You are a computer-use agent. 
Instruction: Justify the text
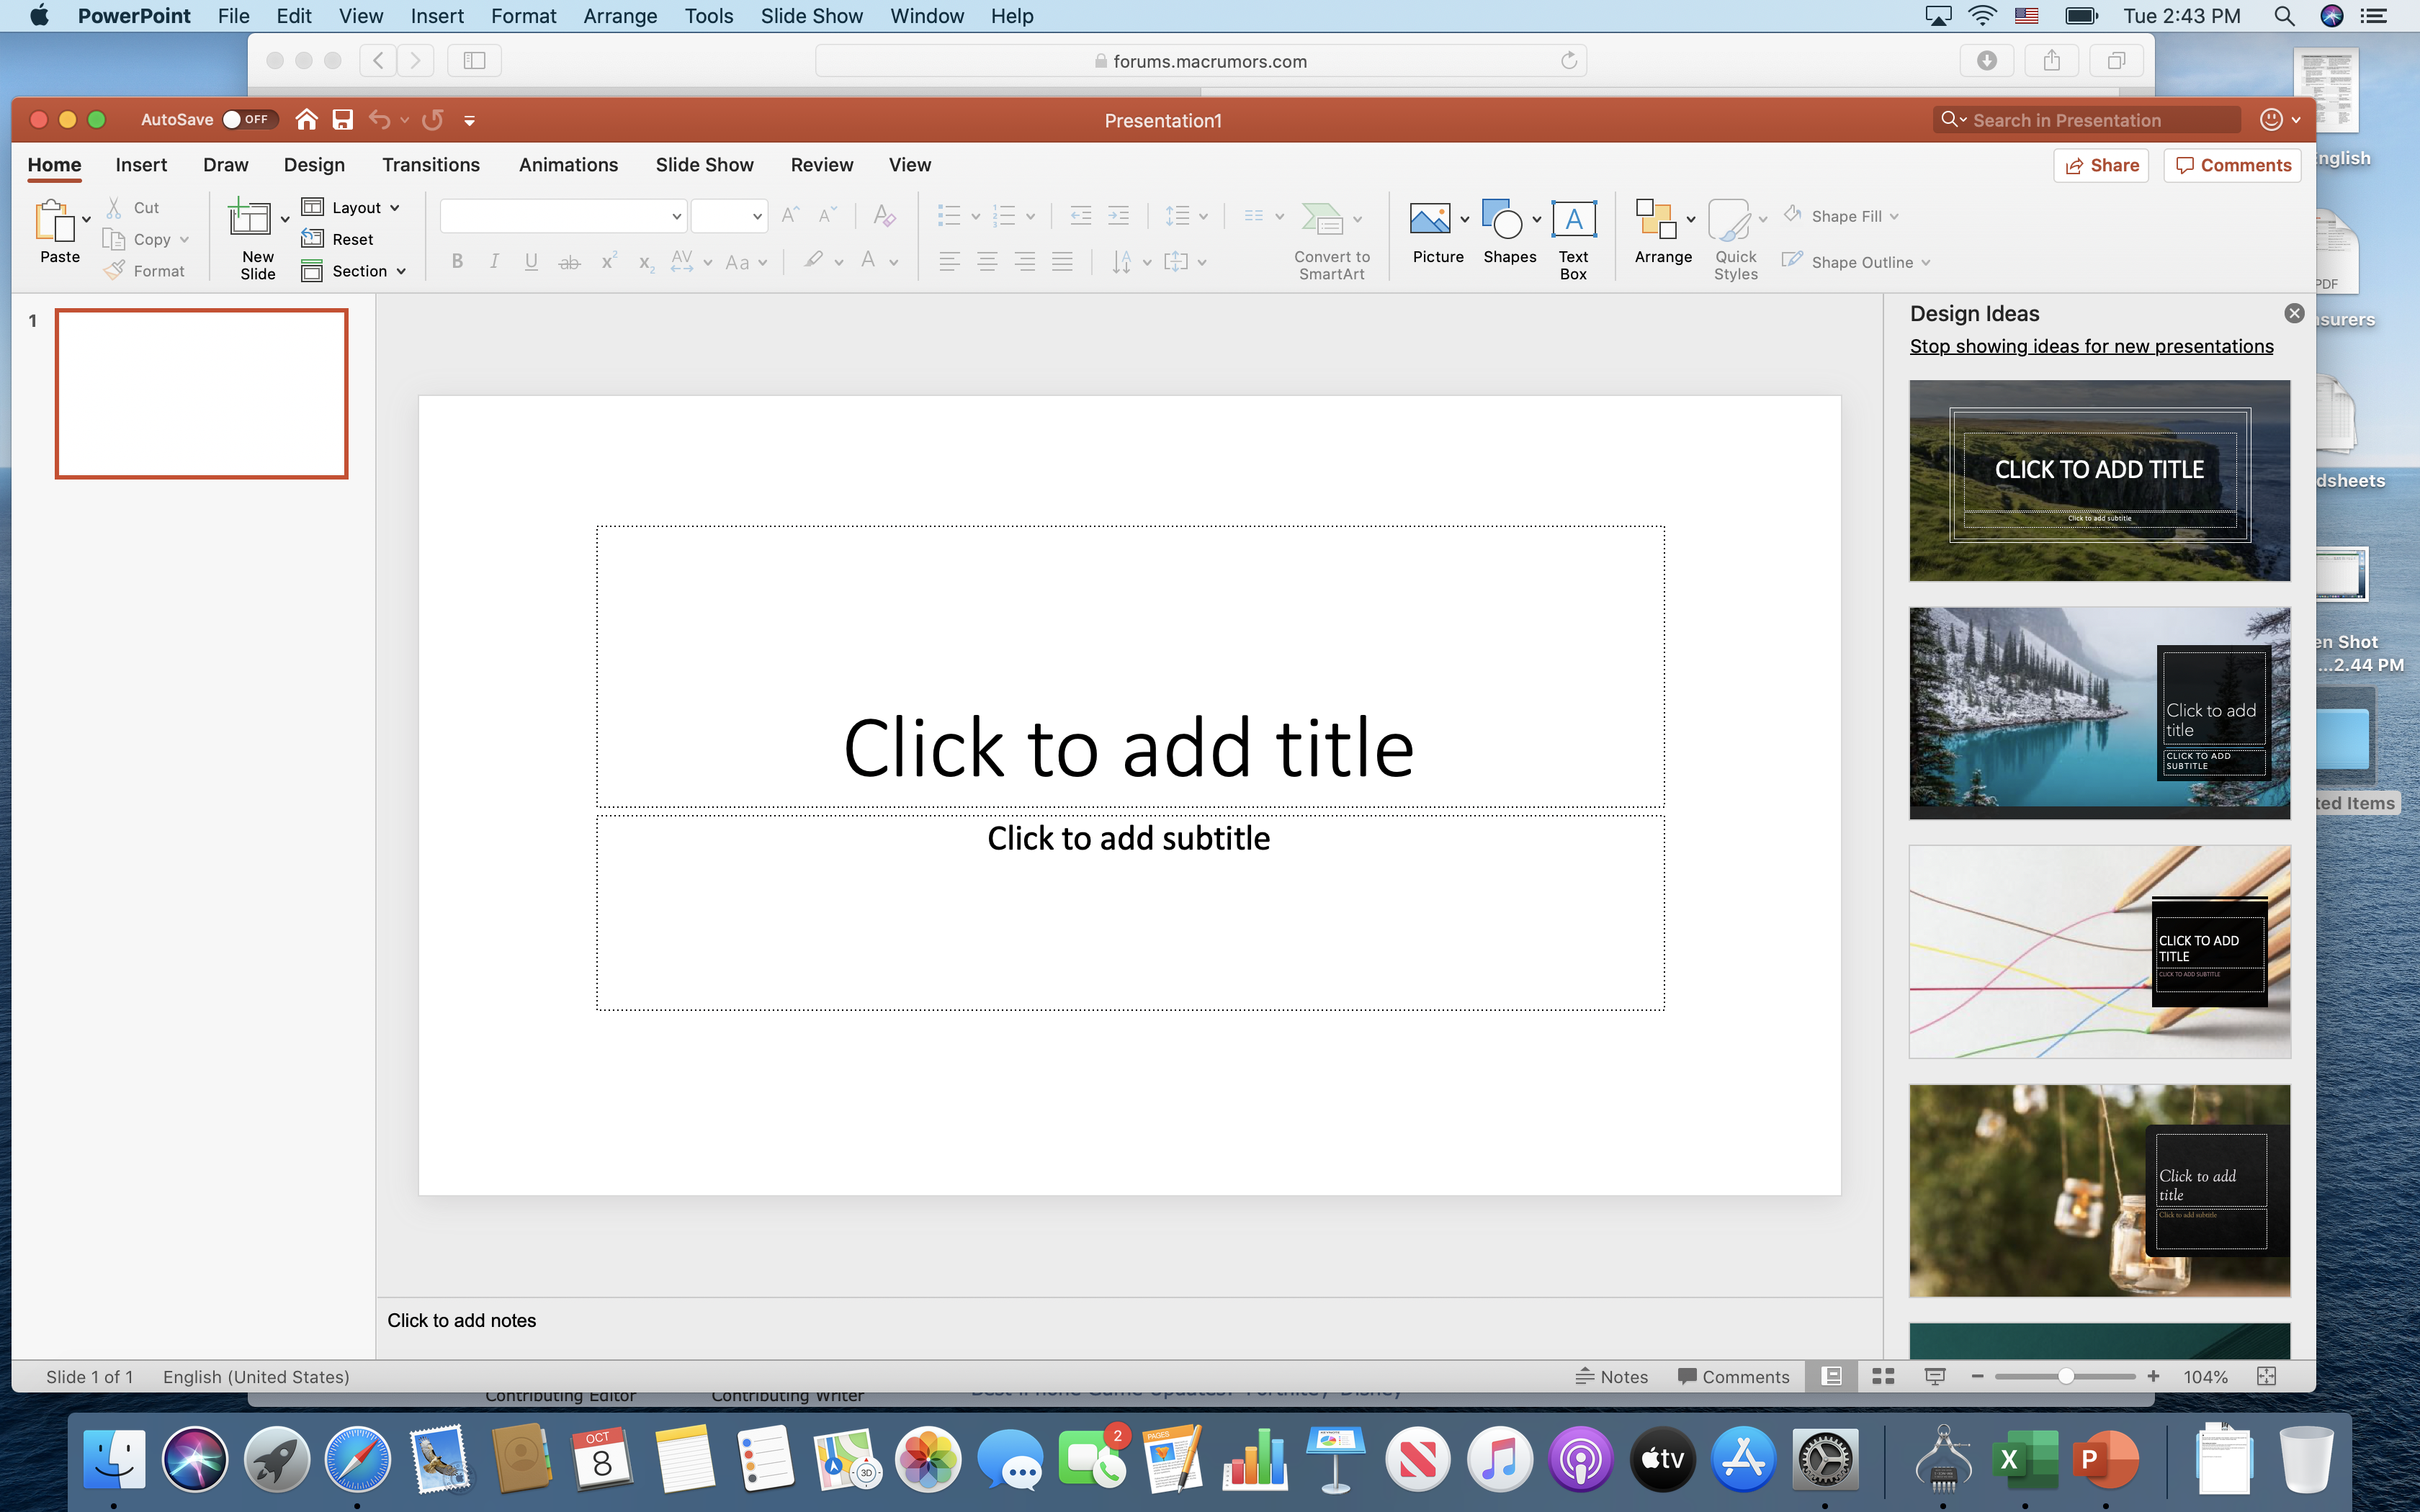(1062, 262)
